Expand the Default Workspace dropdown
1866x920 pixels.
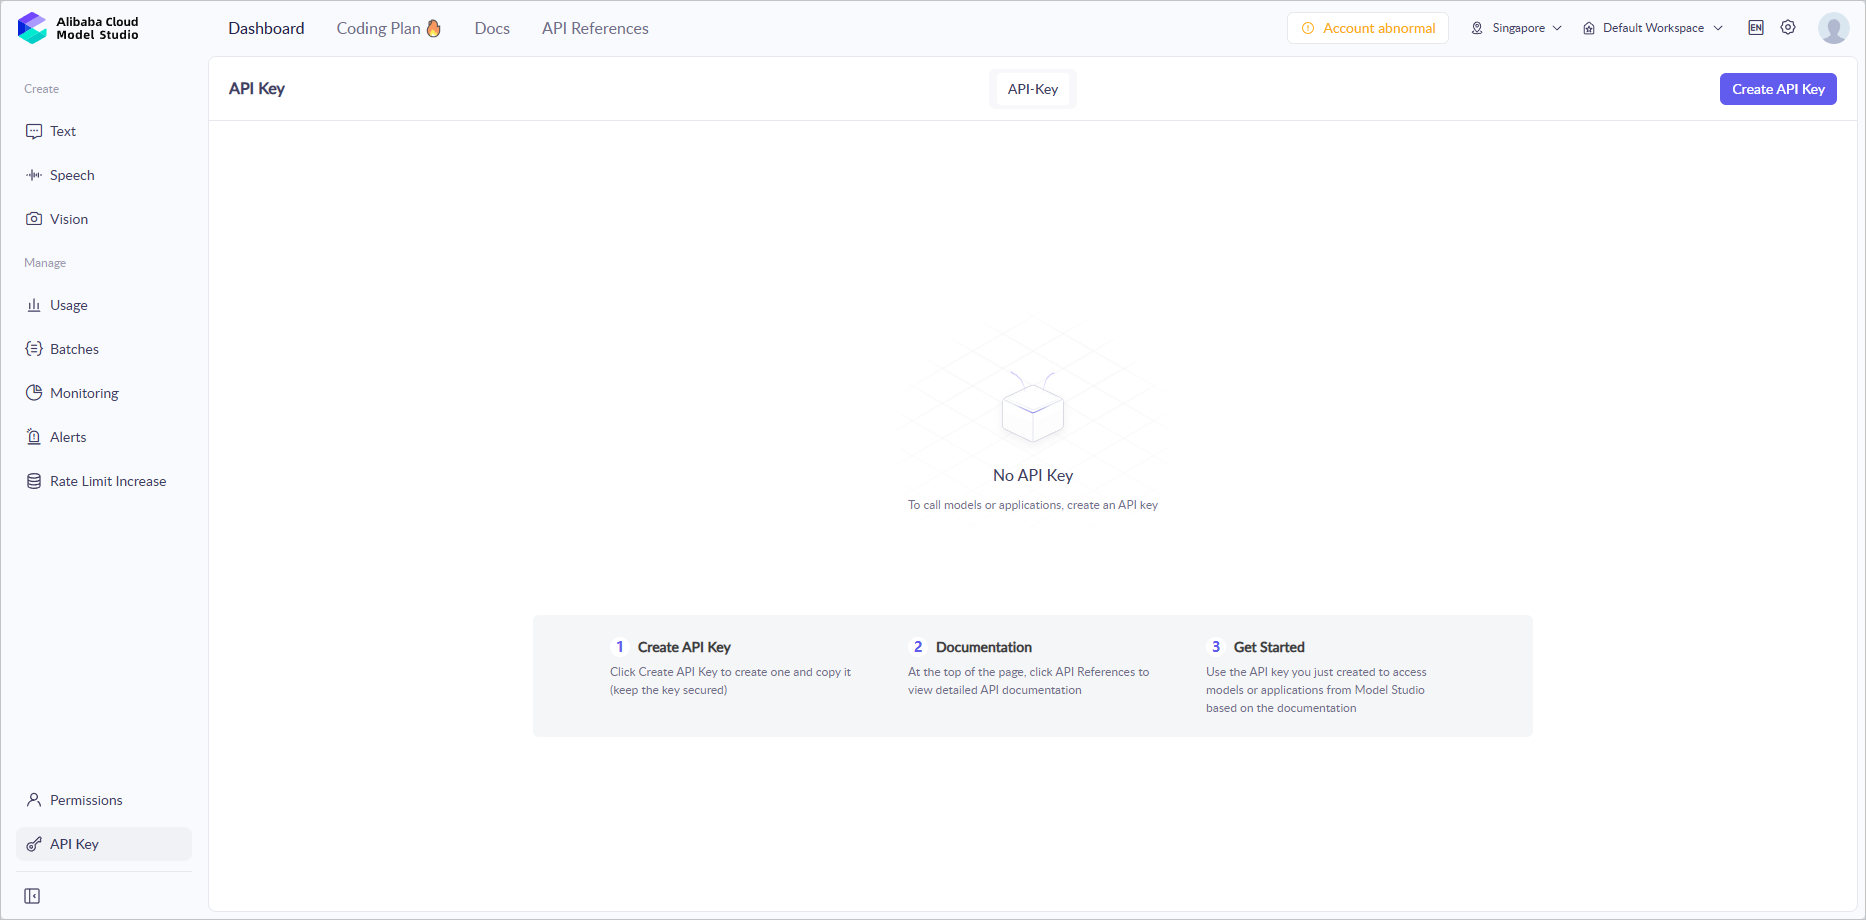point(1653,28)
